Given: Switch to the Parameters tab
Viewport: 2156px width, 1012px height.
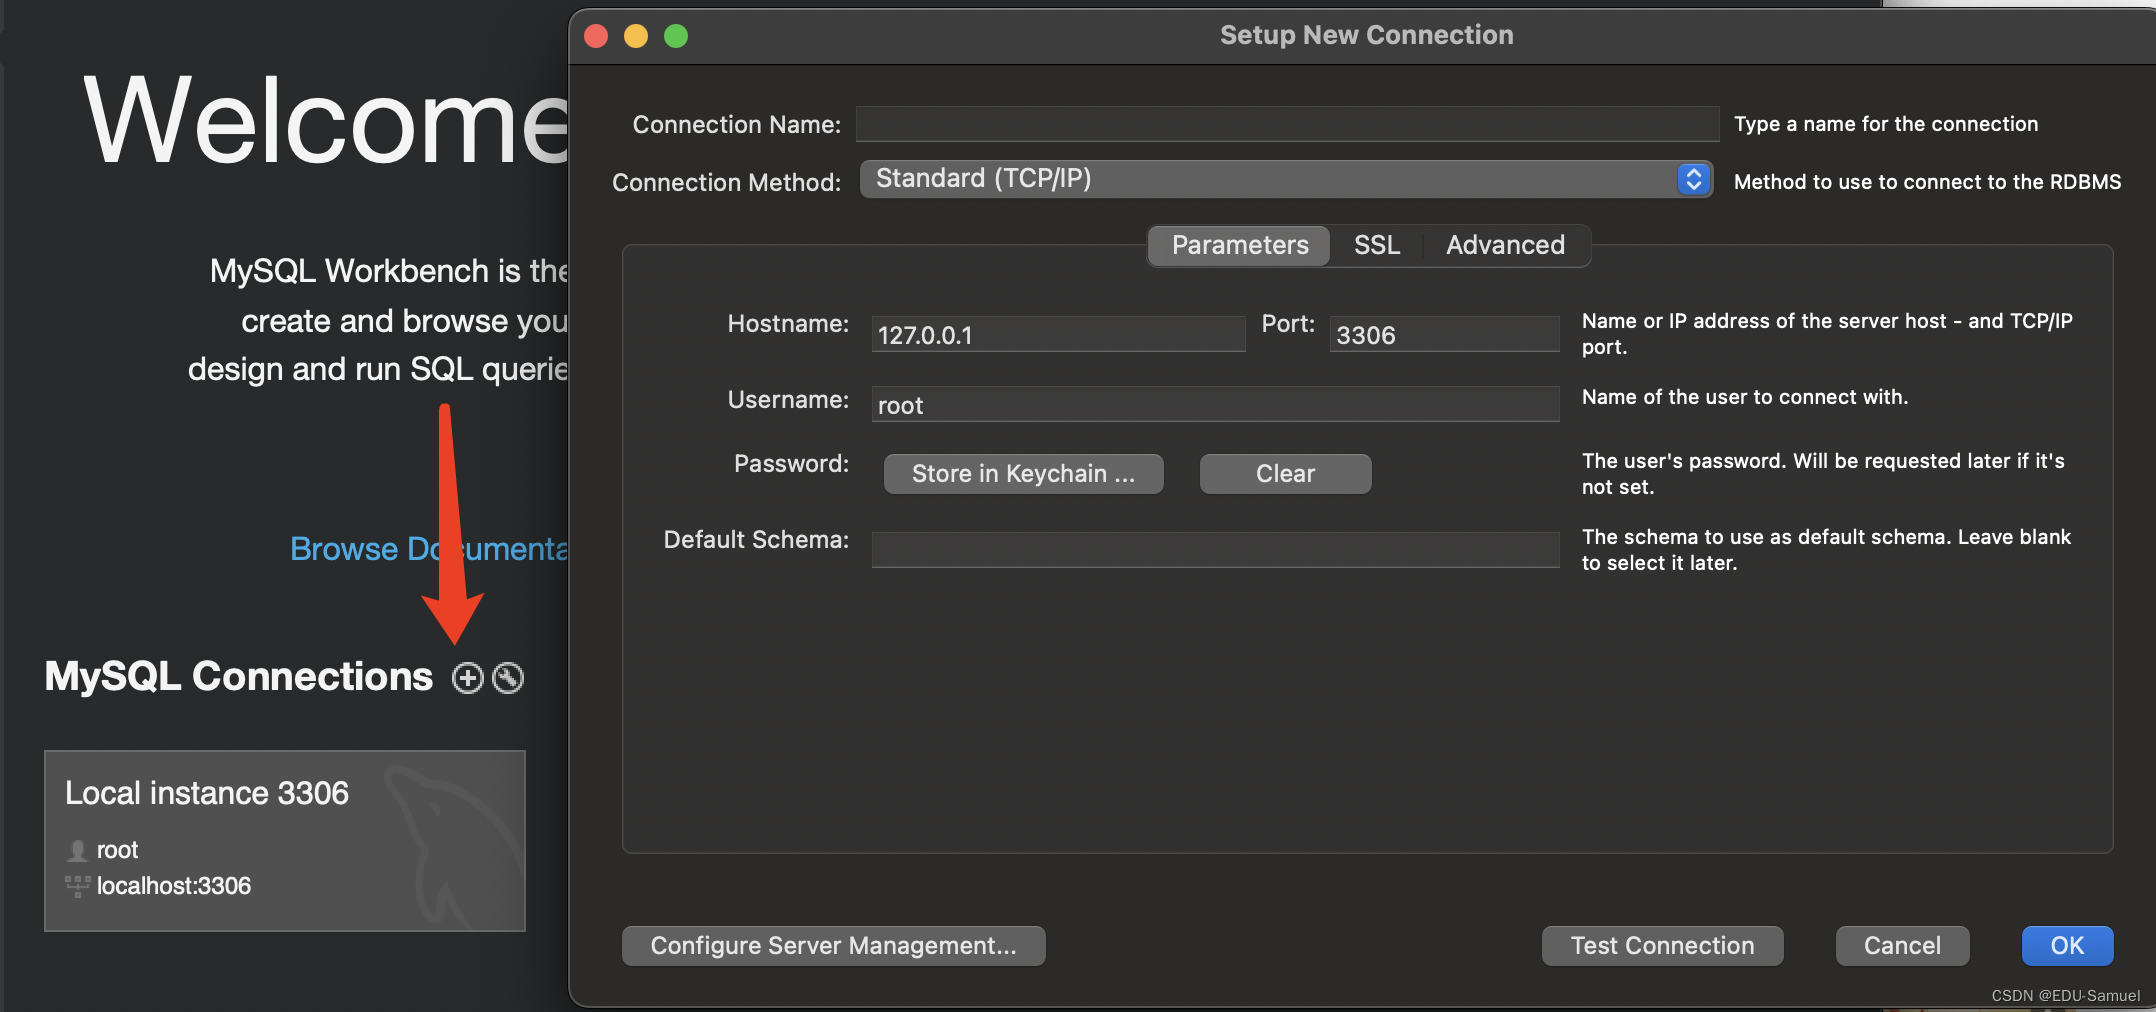Looking at the screenshot, I should pos(1239,245).
